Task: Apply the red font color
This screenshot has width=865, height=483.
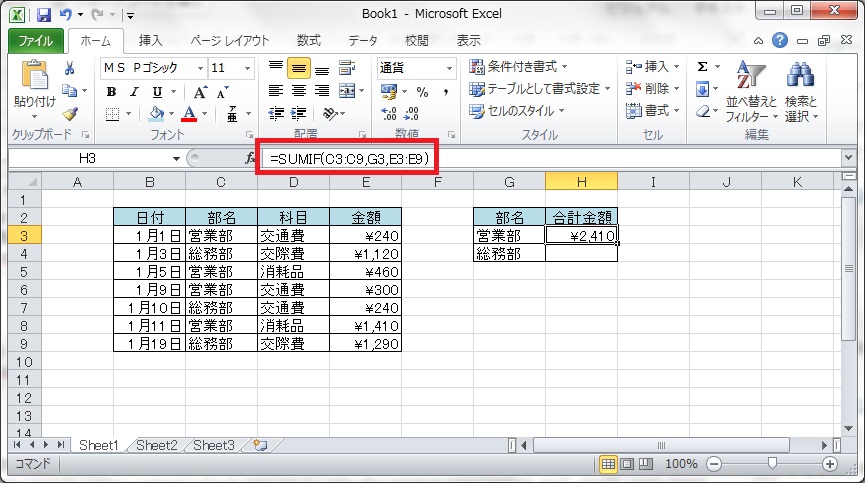Action: [189, 114]
